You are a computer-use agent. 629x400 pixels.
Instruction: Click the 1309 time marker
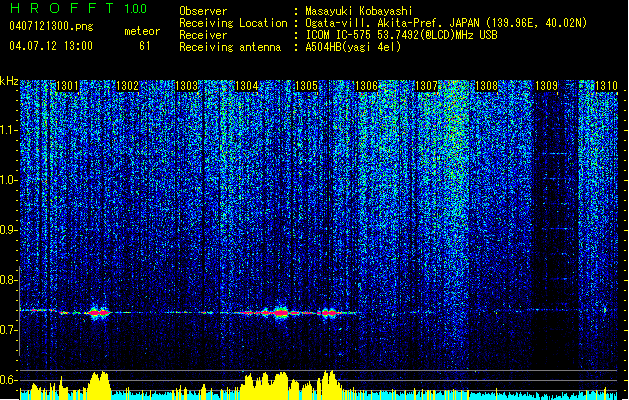click(546, 86)
